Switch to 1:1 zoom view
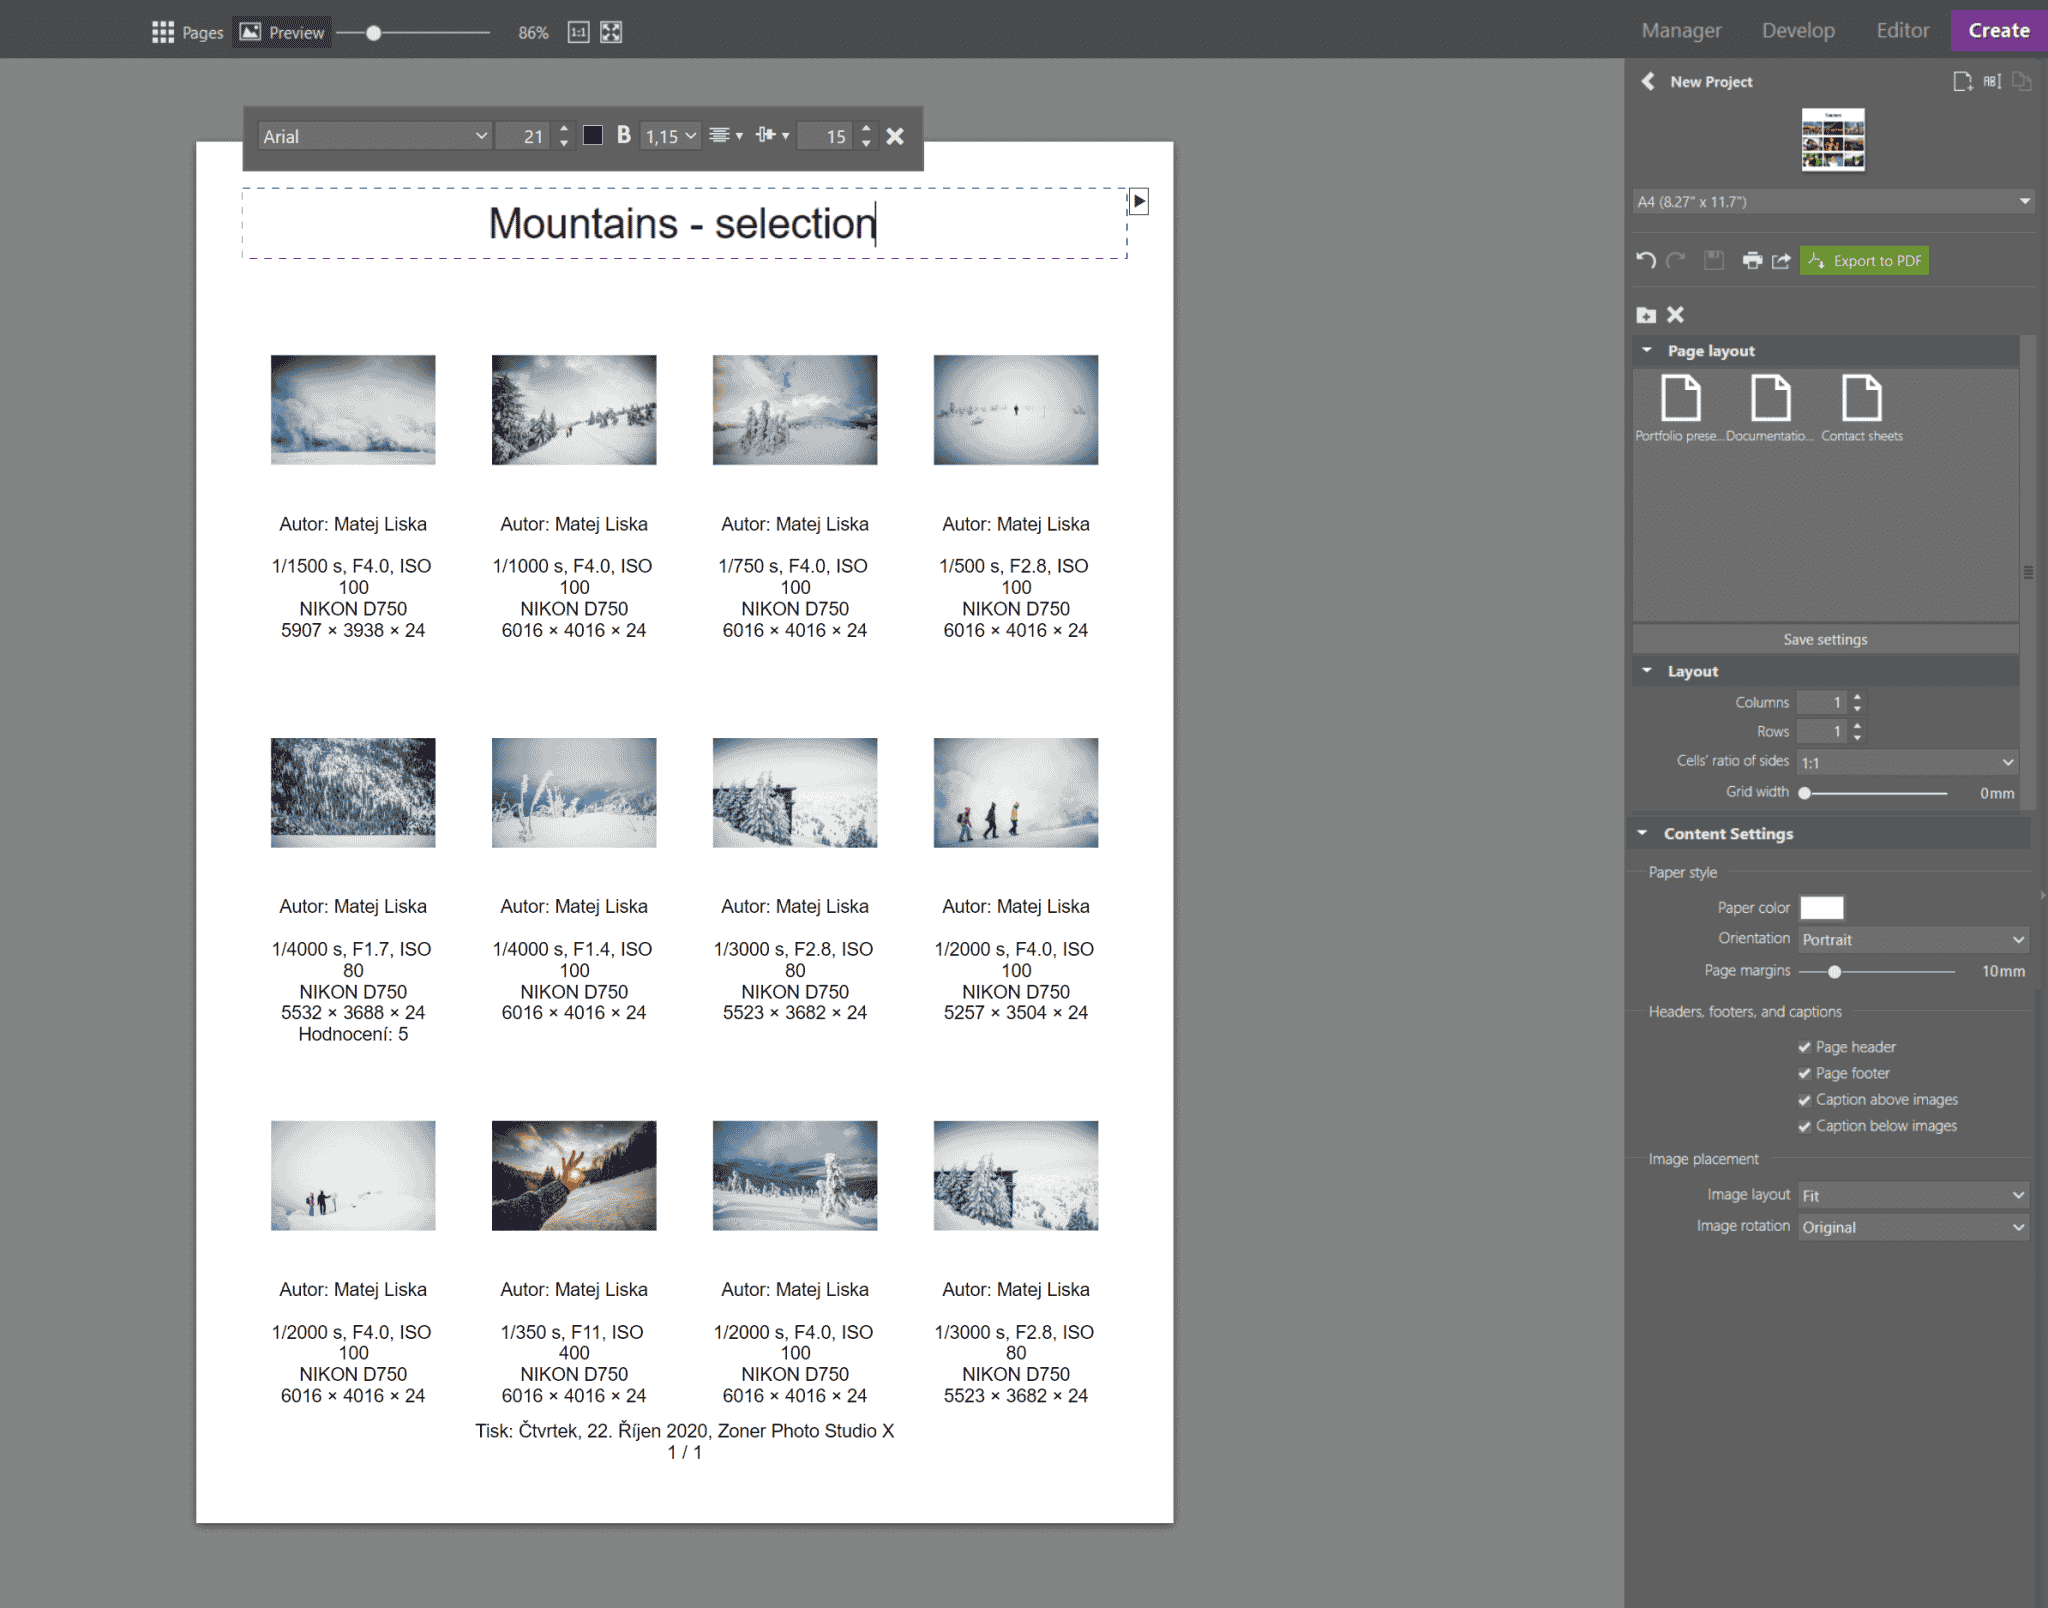The image size is (2048, 1608). (578, 31)
